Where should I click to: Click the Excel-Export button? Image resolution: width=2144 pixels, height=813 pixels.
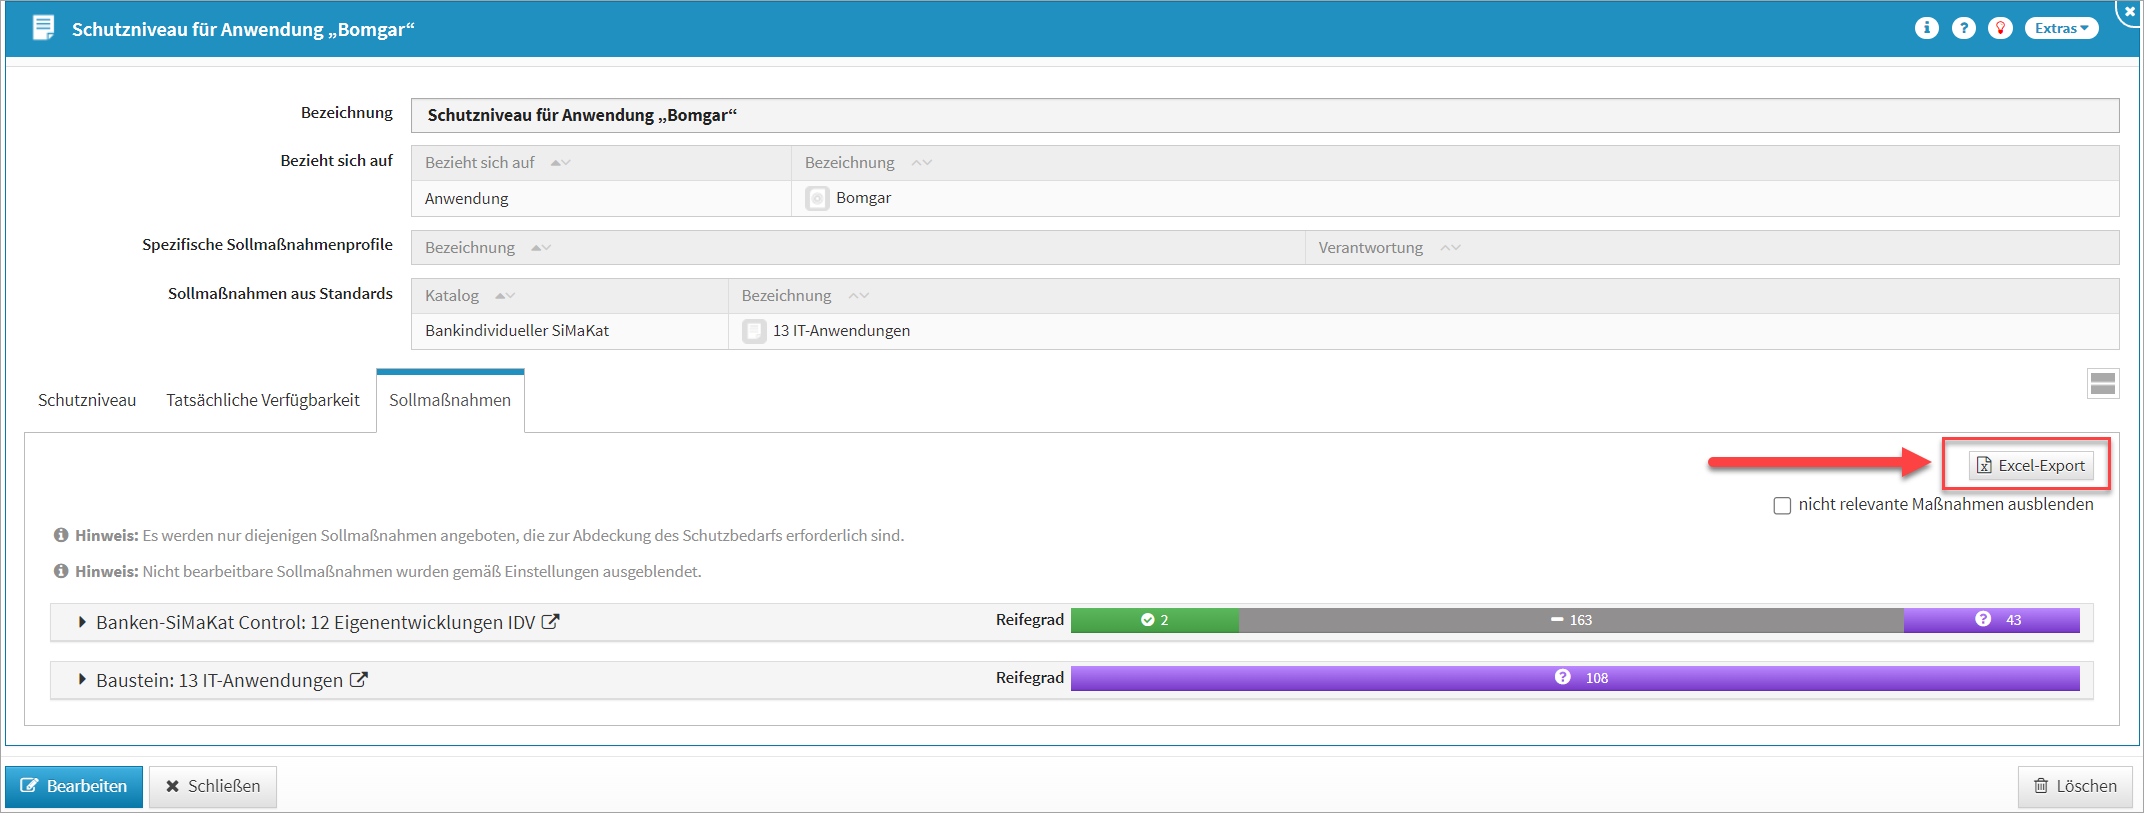tap(2031, 465)
